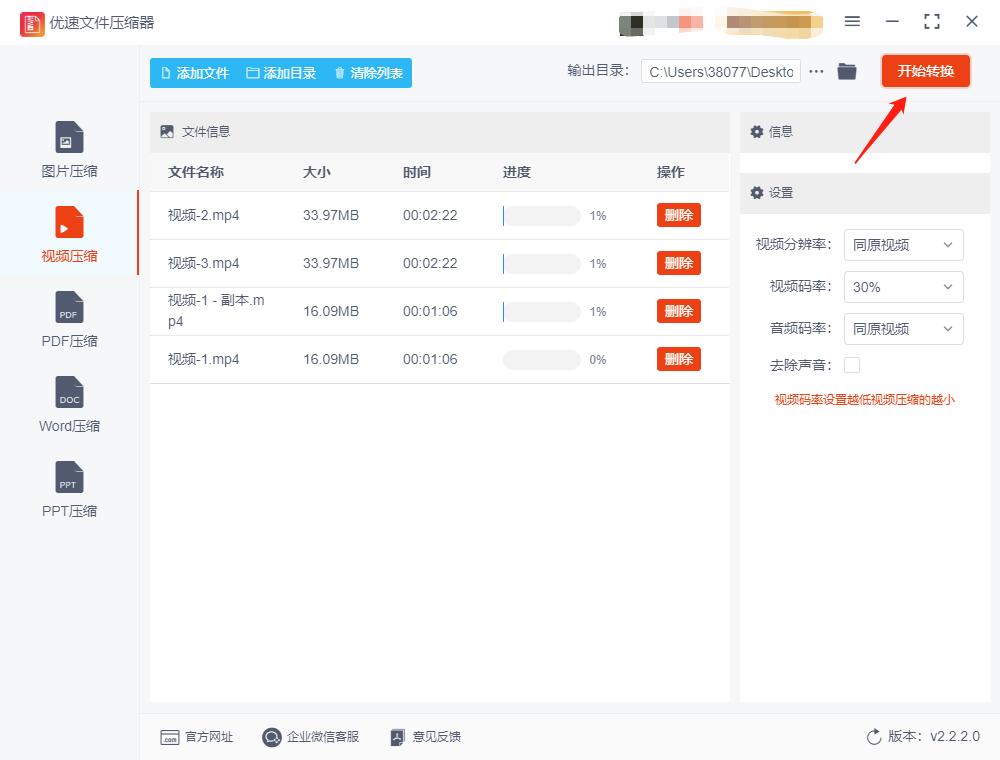Expand the 音频码率 audio bitrate dropdown
This screenshot has height=760, width=1000.
coord(903,329)
